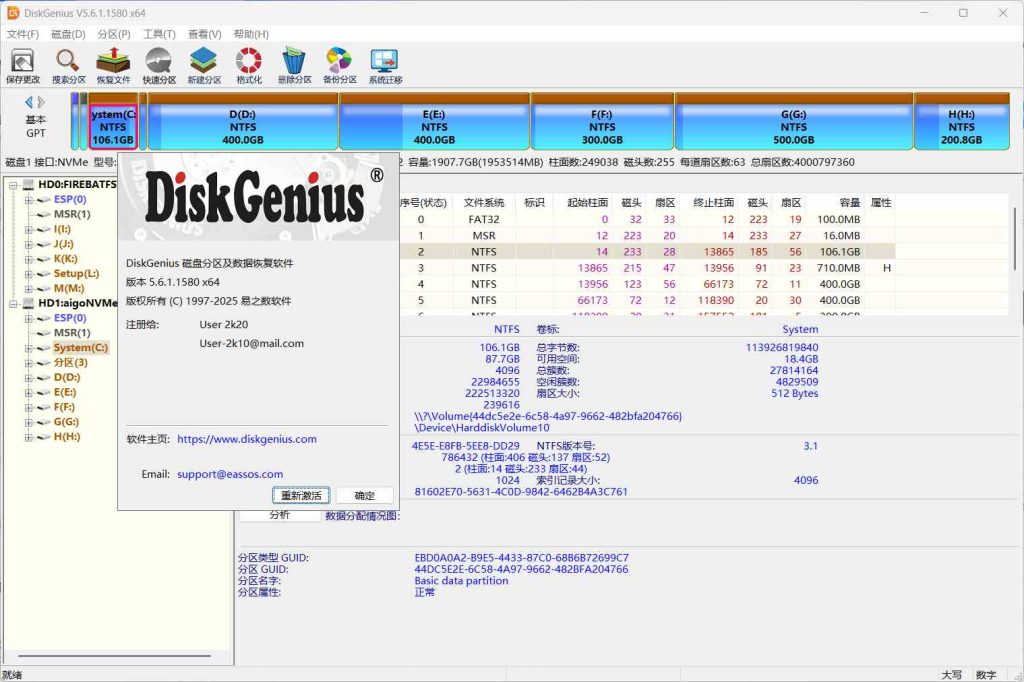This screenshot has height=682, width=1024.
Task: Click the 保存更改 (save changes) toolbar icon
Action: (x=23, y=66)
